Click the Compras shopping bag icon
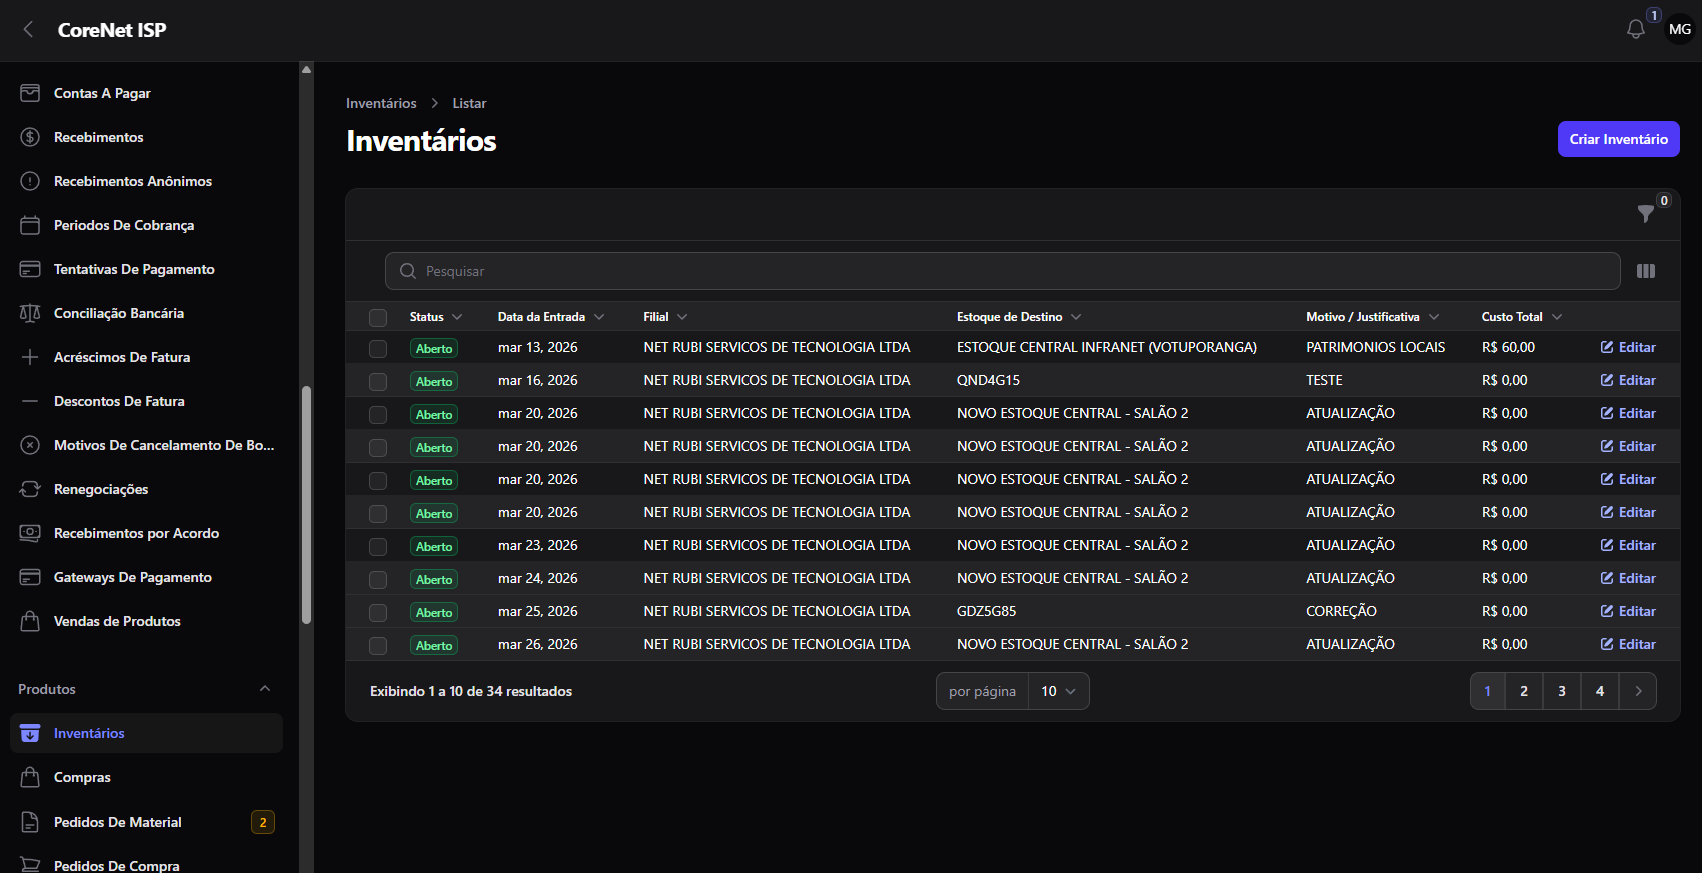 (x=30, y=777)
